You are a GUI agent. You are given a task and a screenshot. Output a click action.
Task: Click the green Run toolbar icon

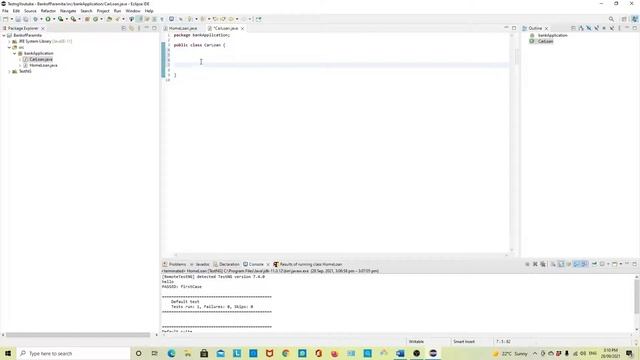pos(48,19)
